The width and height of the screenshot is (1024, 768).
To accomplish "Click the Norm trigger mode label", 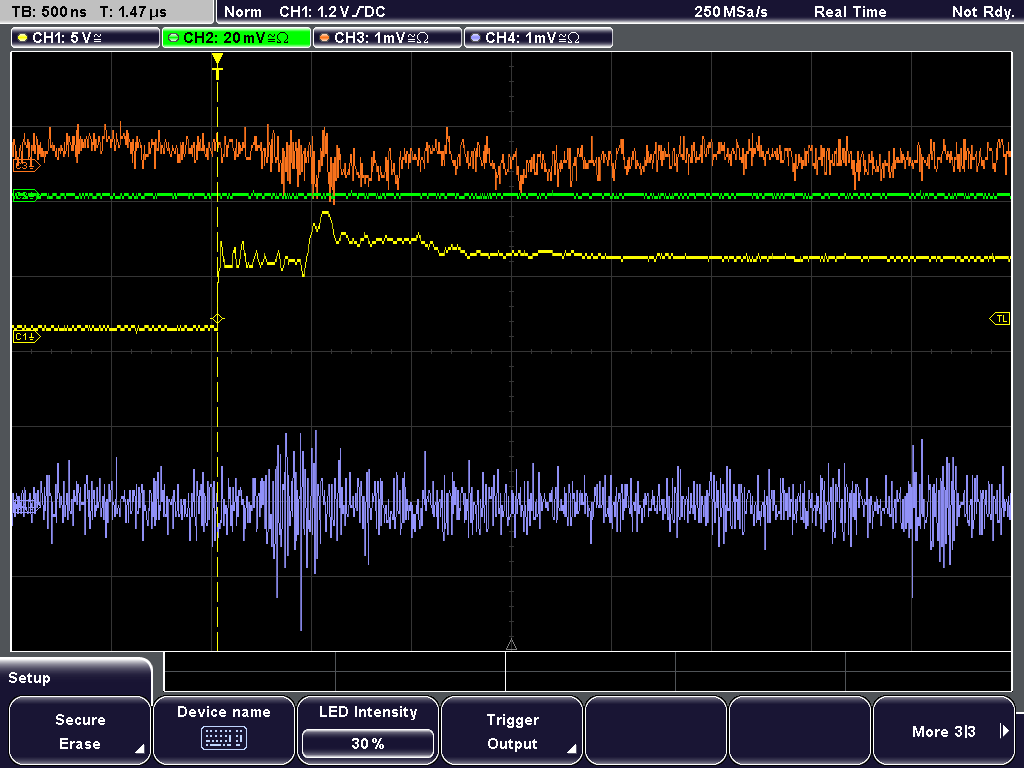I will coord(242,12).
